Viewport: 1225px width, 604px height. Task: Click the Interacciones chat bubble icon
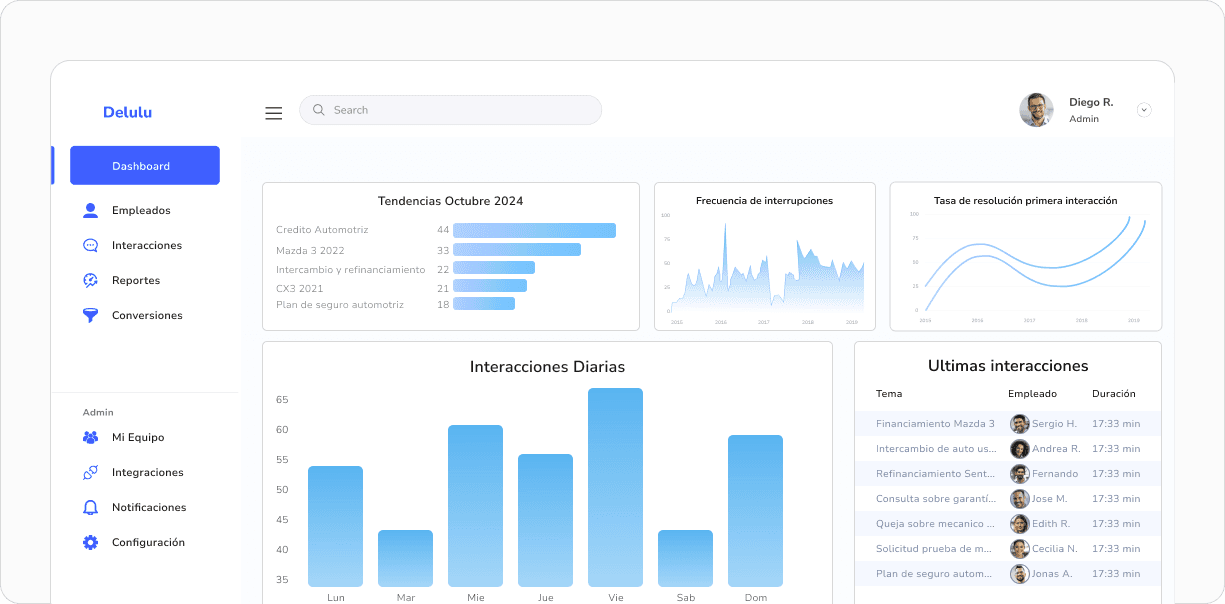pos(91,245)
